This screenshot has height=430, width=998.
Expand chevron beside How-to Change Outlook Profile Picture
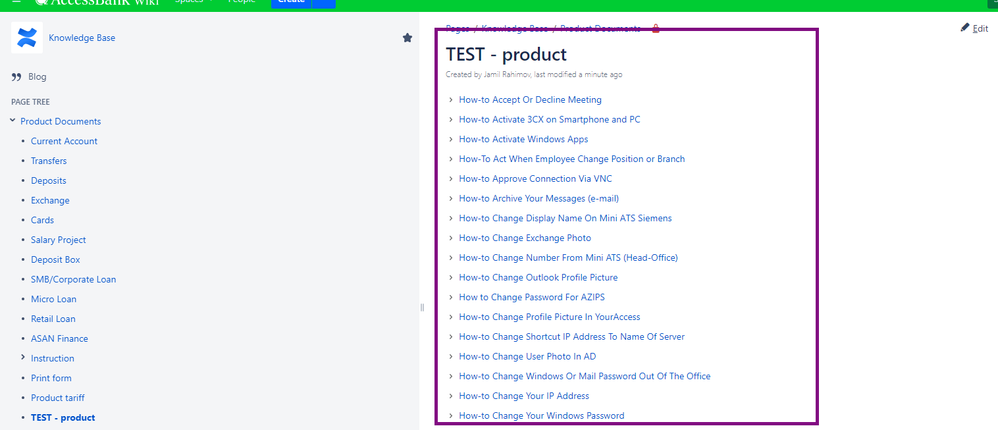pos(451,277)
